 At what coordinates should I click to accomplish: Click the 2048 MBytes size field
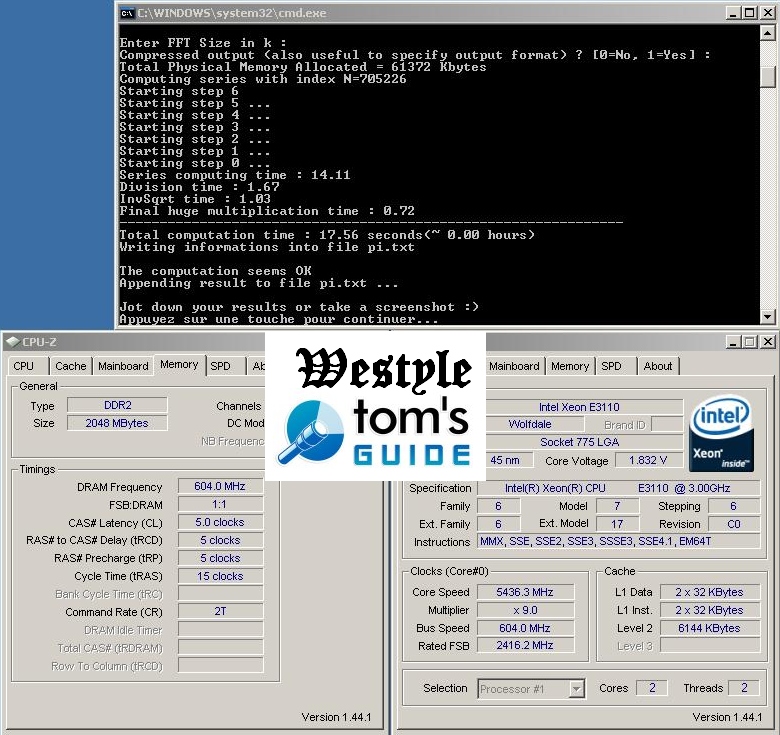117,423
